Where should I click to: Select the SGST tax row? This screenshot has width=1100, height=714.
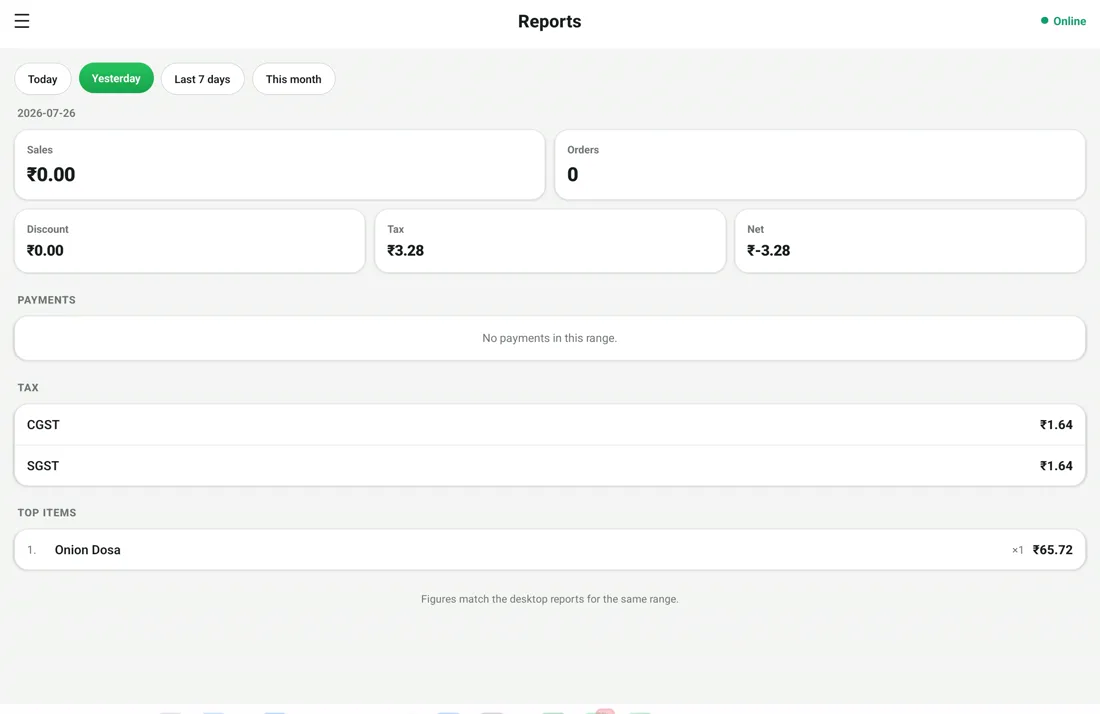[550, 466]
